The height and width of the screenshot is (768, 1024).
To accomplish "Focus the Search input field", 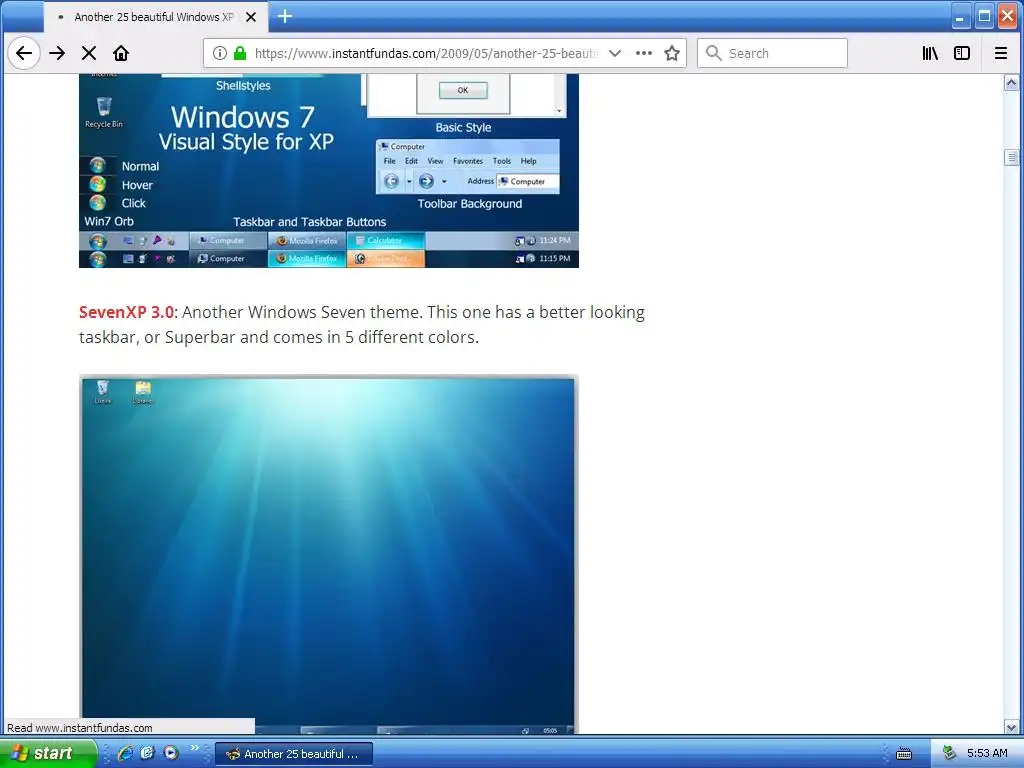I will [x=772, y=53].
